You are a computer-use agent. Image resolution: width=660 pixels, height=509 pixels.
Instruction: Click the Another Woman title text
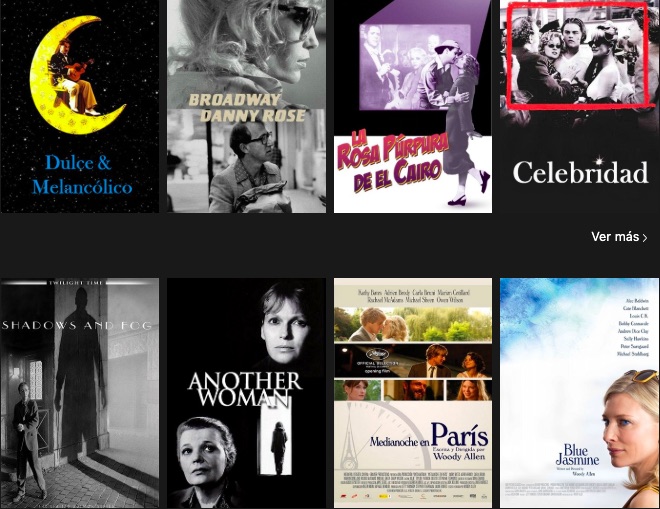pos(245,390)
